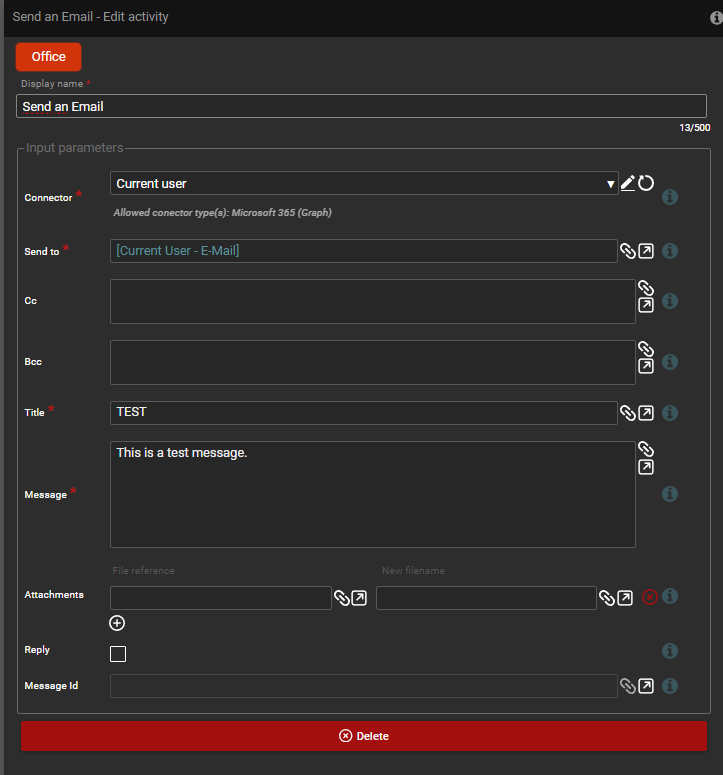Click the File reference attachment field
This screenshot has width=723, height=775.
pos(220,598)
